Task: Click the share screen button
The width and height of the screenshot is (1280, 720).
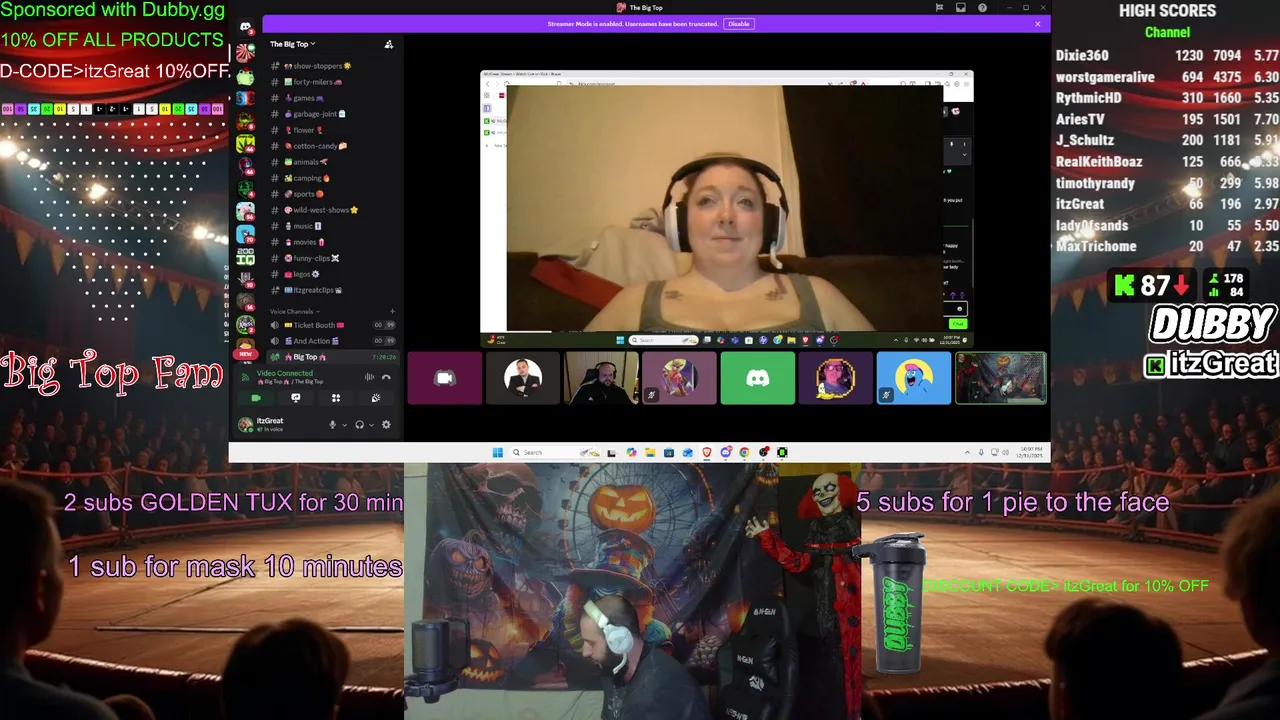Action: tap(295, 398)
